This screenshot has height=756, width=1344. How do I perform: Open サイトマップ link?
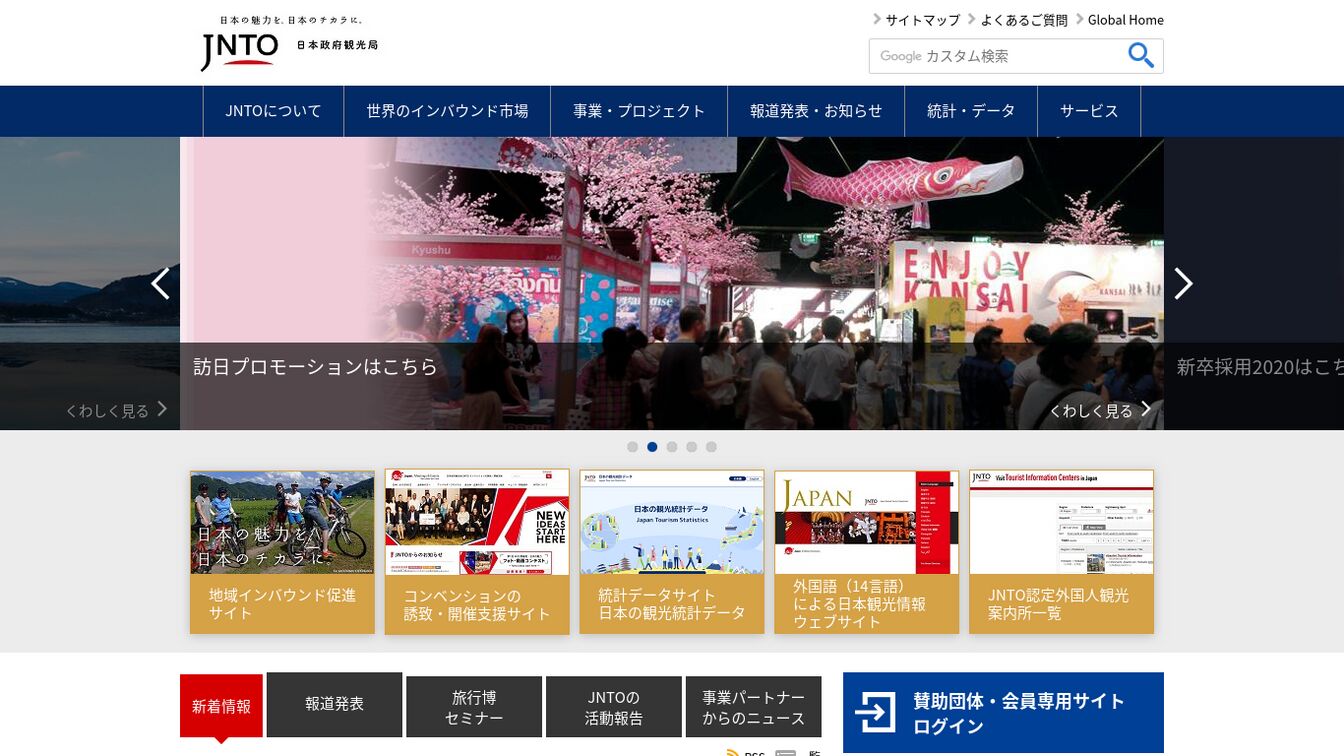[922, 20]
